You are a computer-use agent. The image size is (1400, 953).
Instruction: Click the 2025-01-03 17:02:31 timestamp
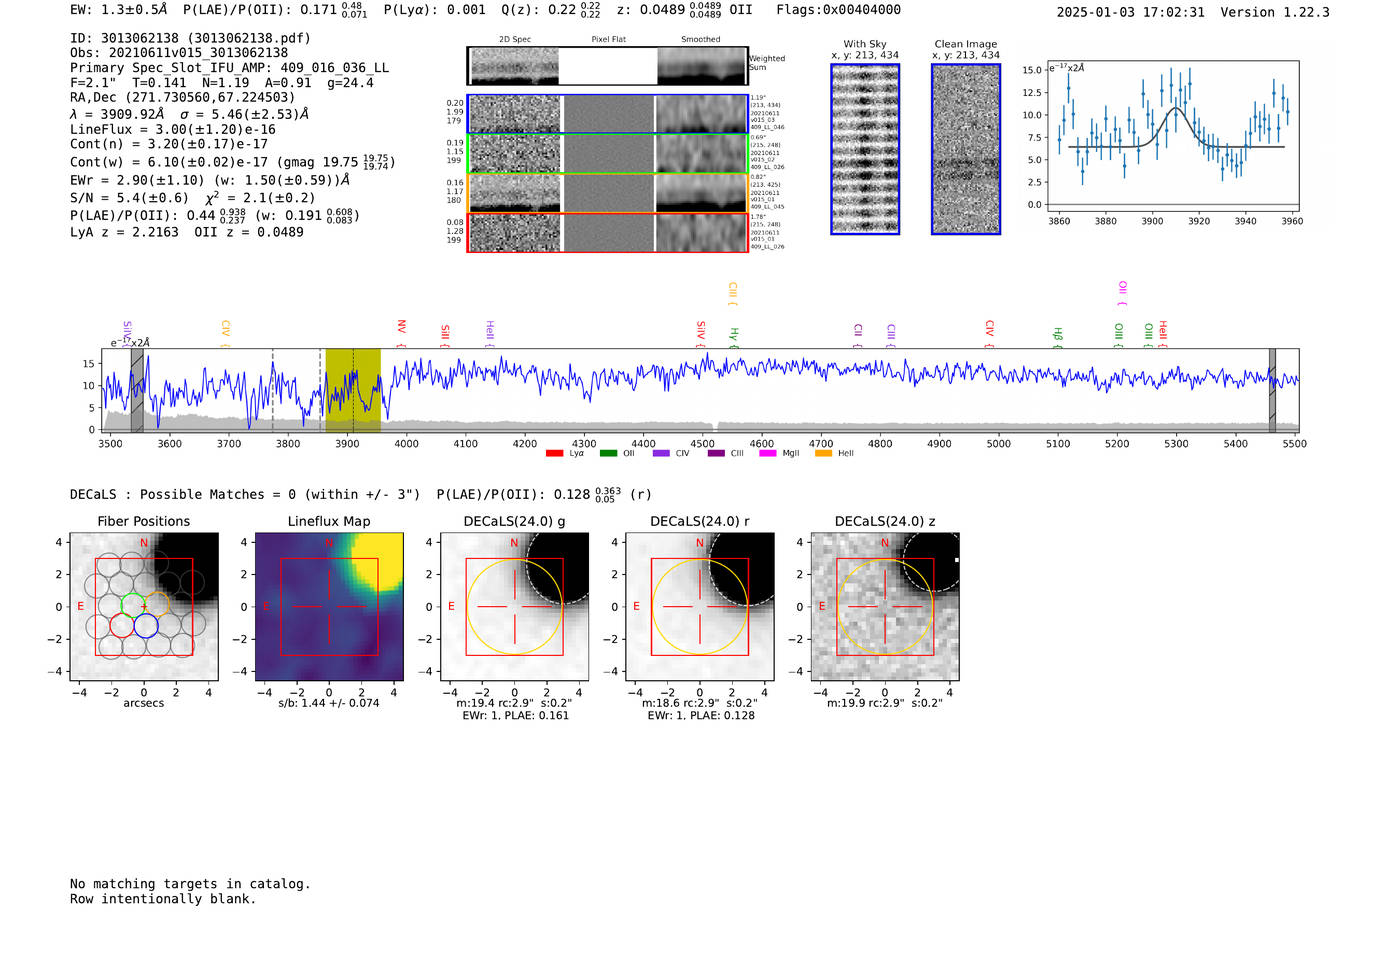1130,12
